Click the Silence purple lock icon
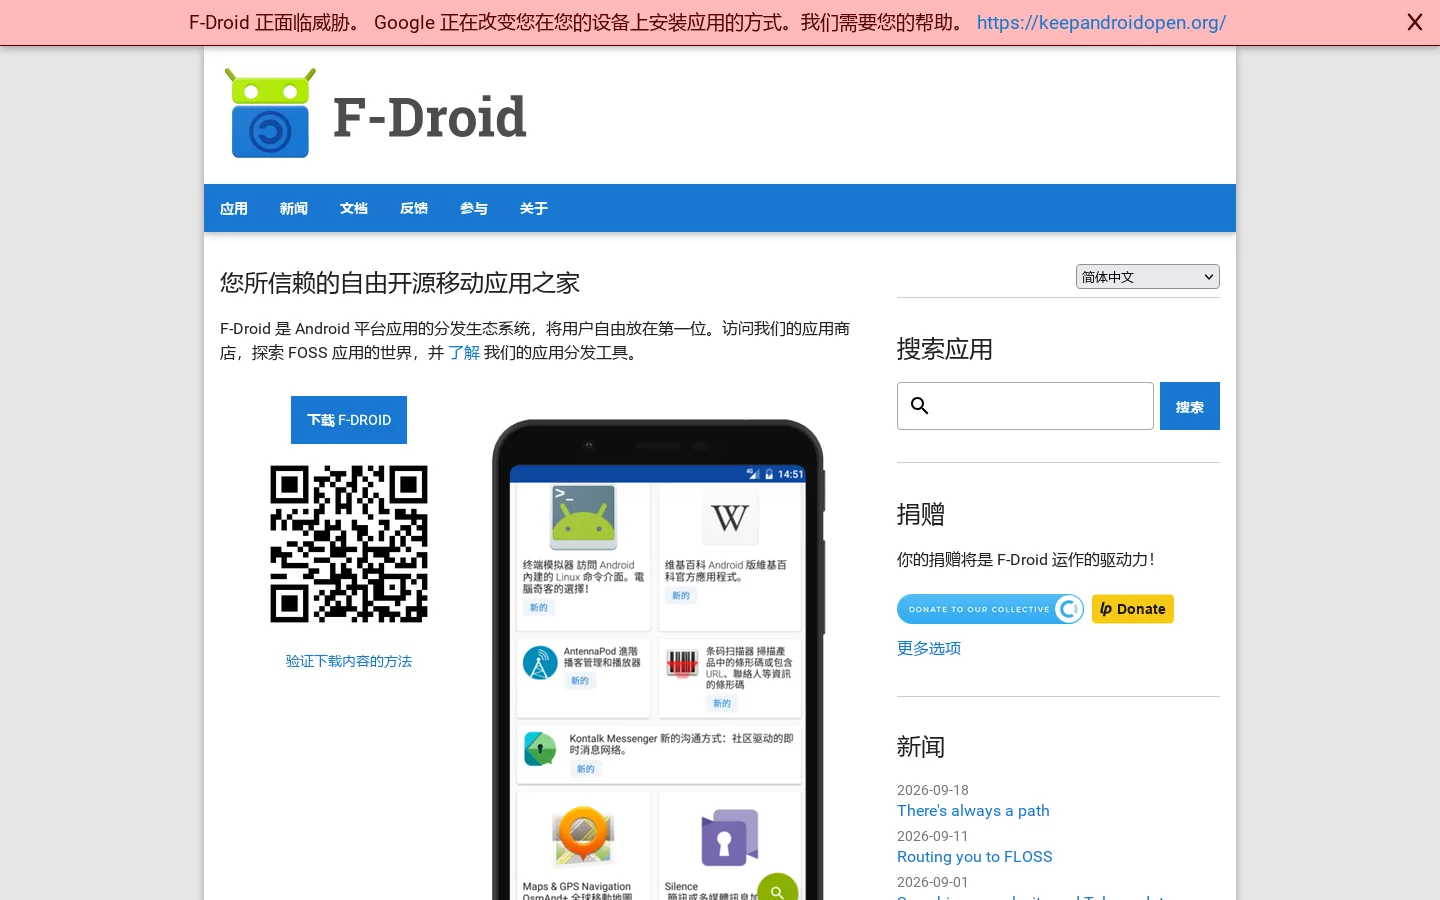This screenshot has width=1440, height=900. (x=729, y=837)
